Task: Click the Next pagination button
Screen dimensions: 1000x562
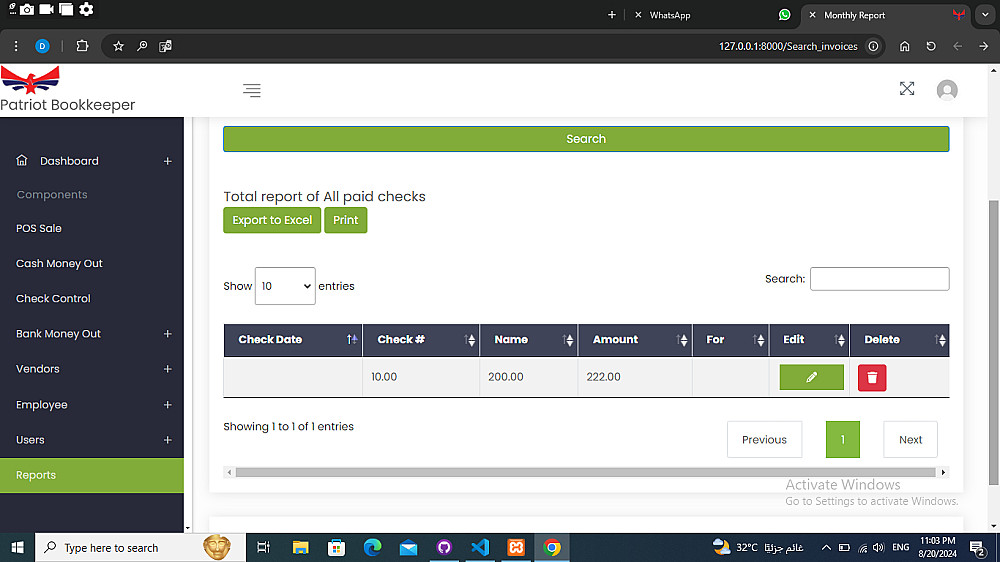Action: (x=910, y=440)
